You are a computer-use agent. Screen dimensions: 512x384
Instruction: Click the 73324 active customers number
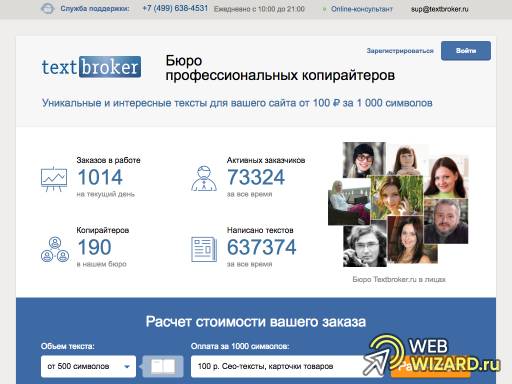(256, 177)
